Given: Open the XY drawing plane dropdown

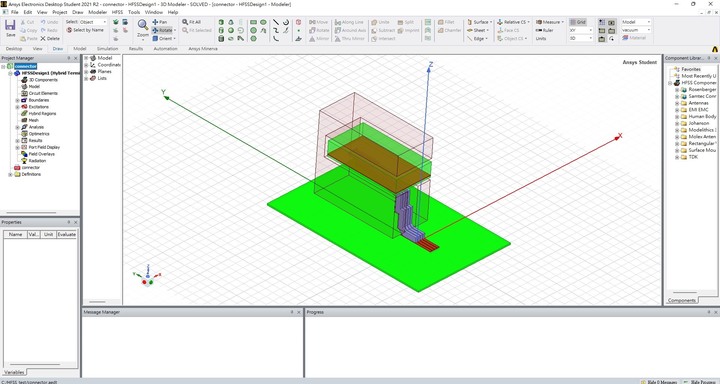Looking at the screenshot, I should pyautogui.click(x=581, y=30).
